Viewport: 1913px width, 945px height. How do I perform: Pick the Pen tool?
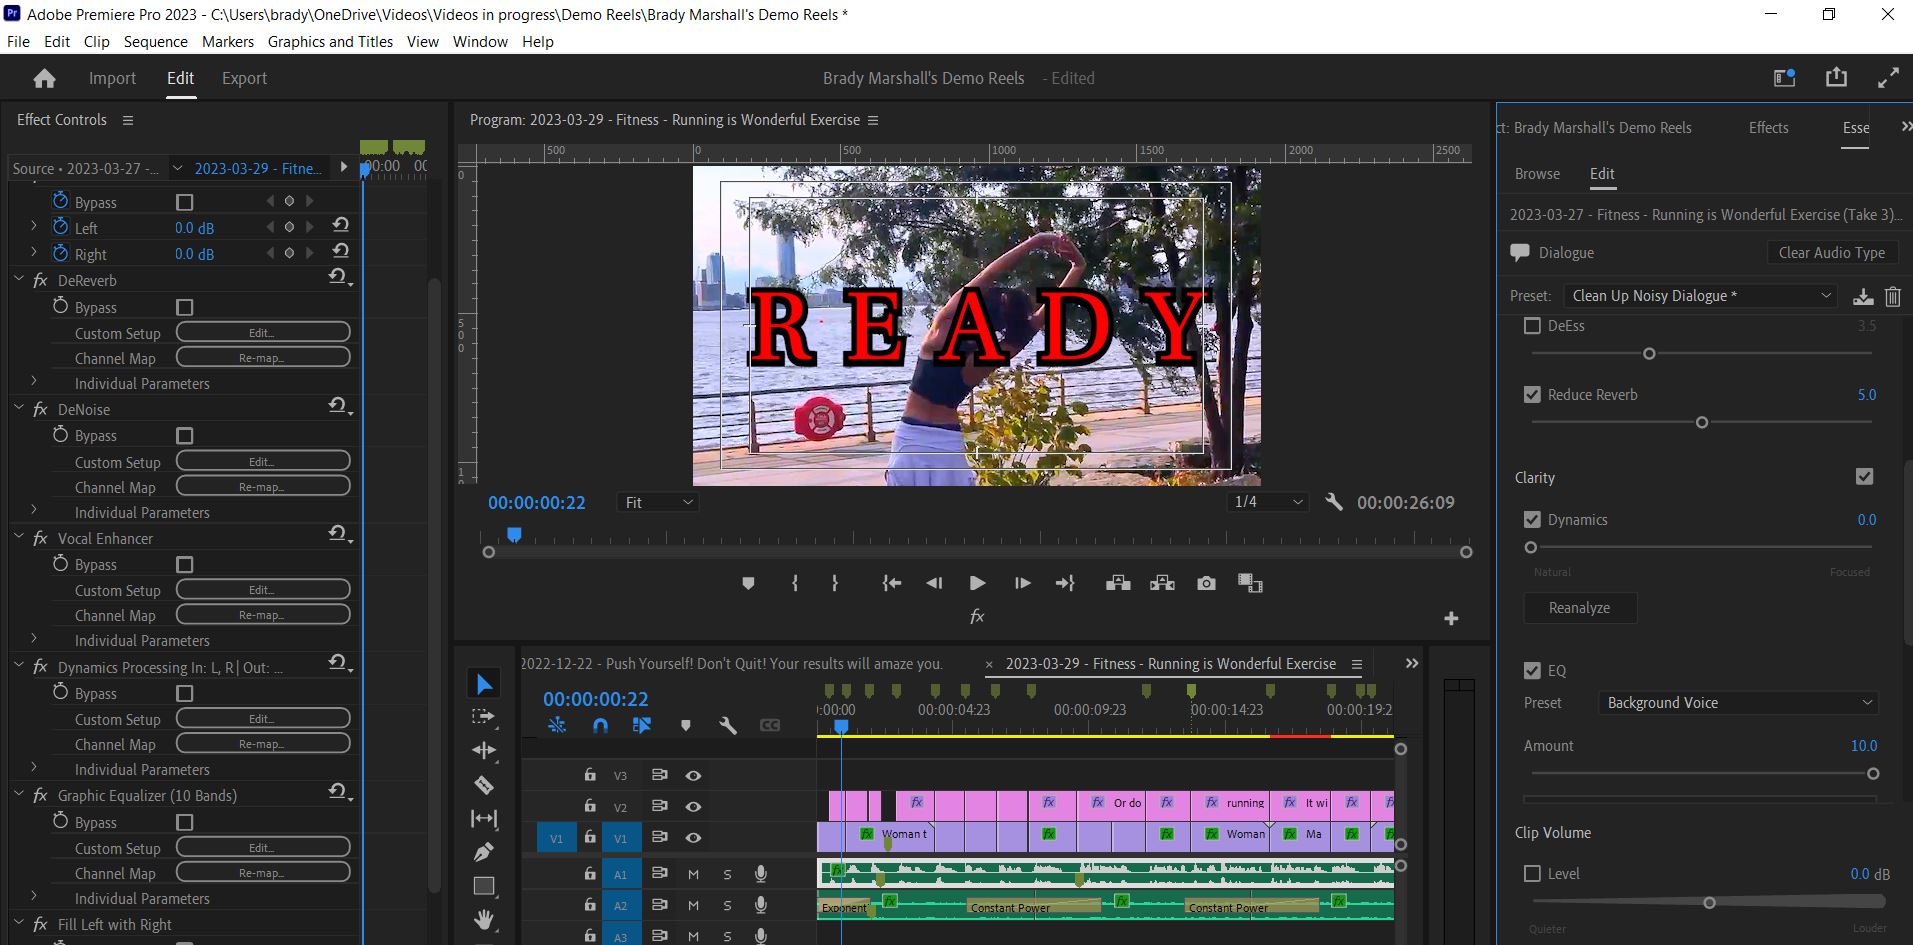[484, 852]
